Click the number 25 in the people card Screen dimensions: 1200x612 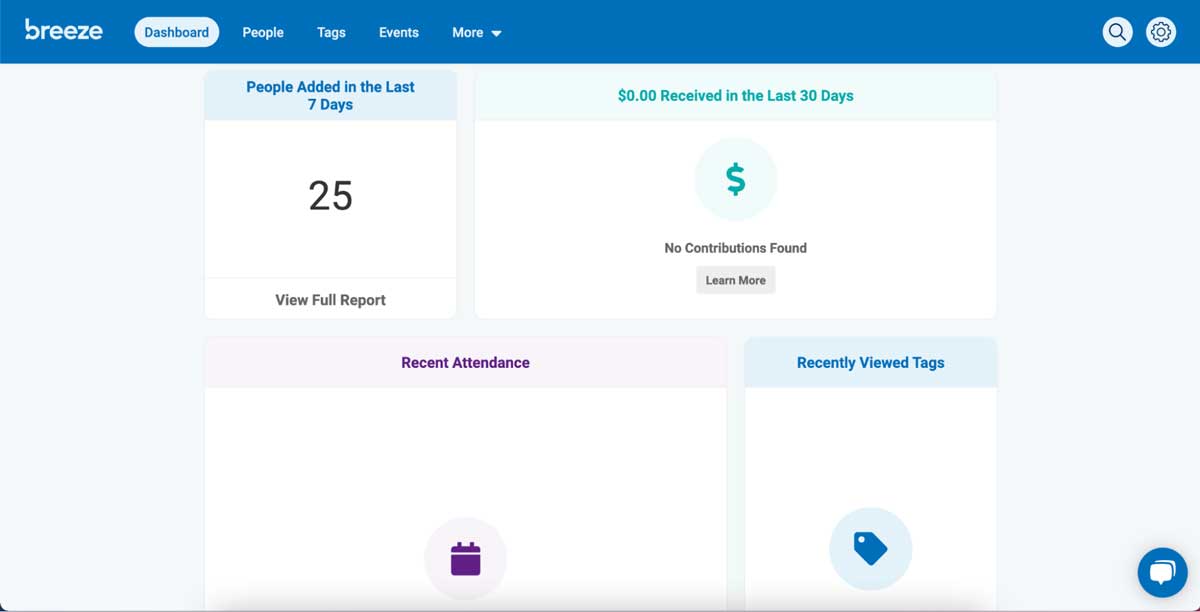point(330,197)
